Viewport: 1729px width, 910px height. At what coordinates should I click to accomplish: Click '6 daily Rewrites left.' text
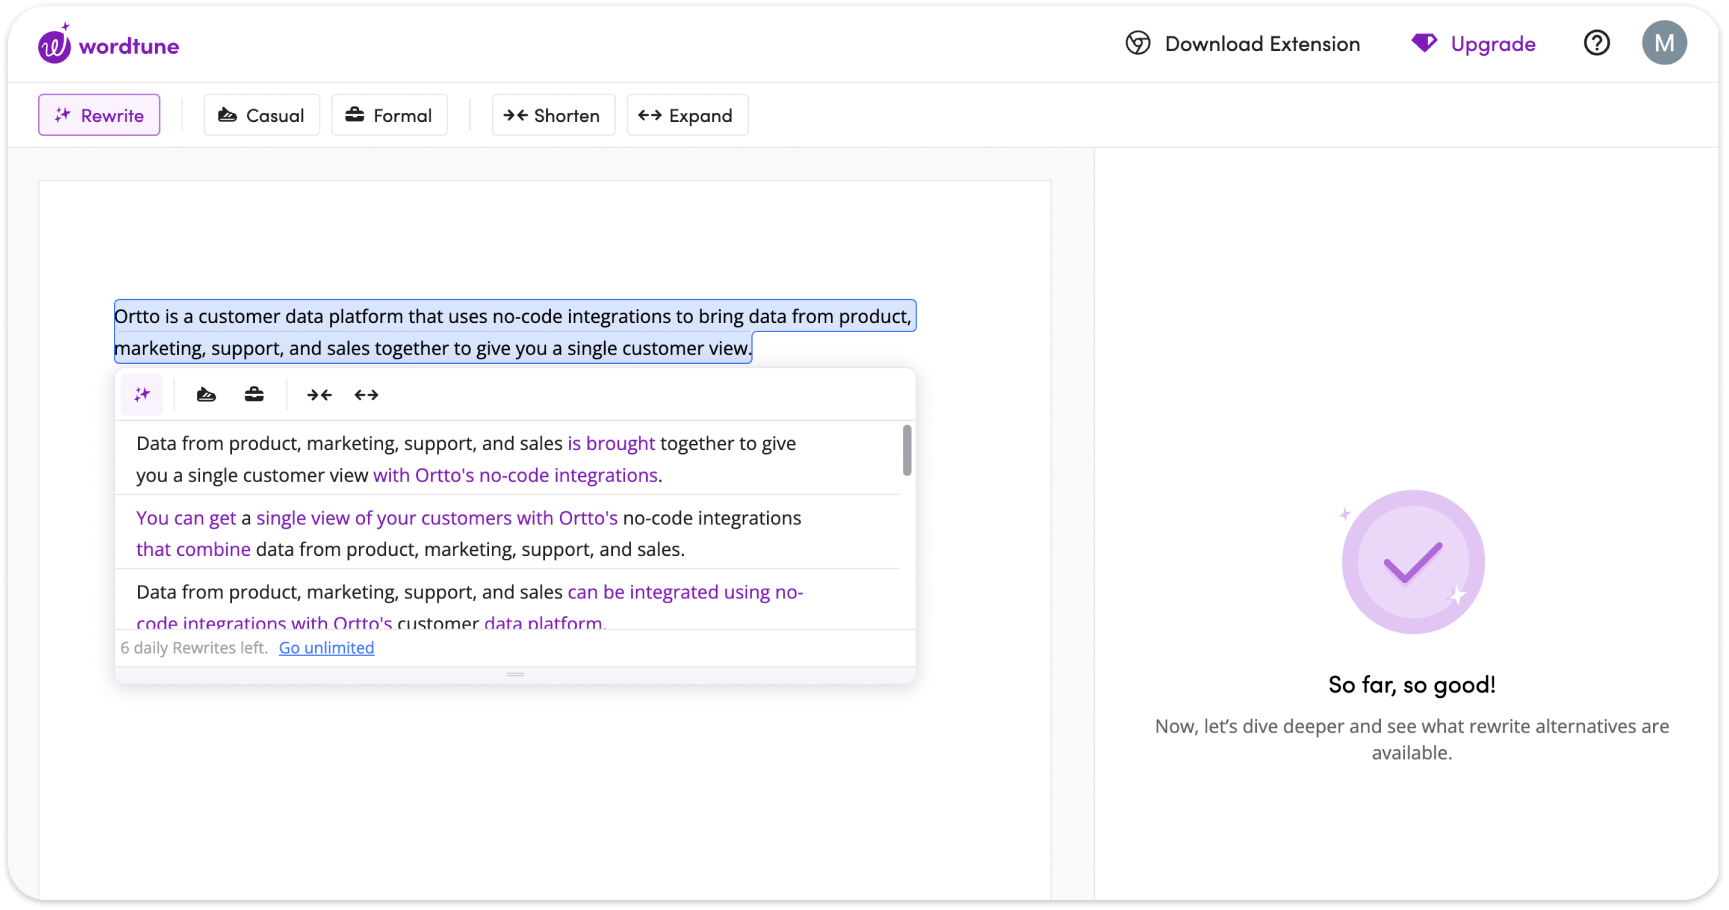pos(194,648)
